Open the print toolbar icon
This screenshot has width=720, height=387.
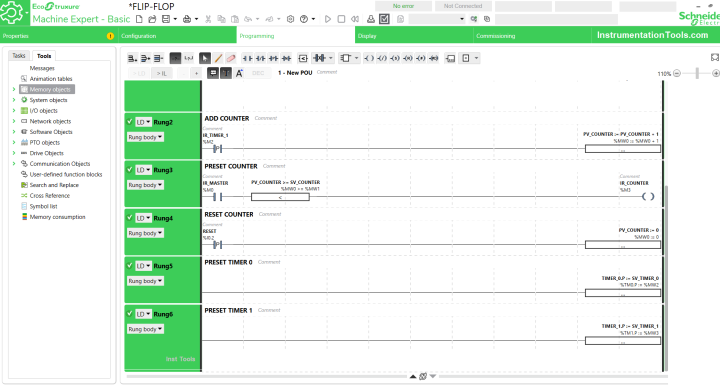click(x=187, y=19)
